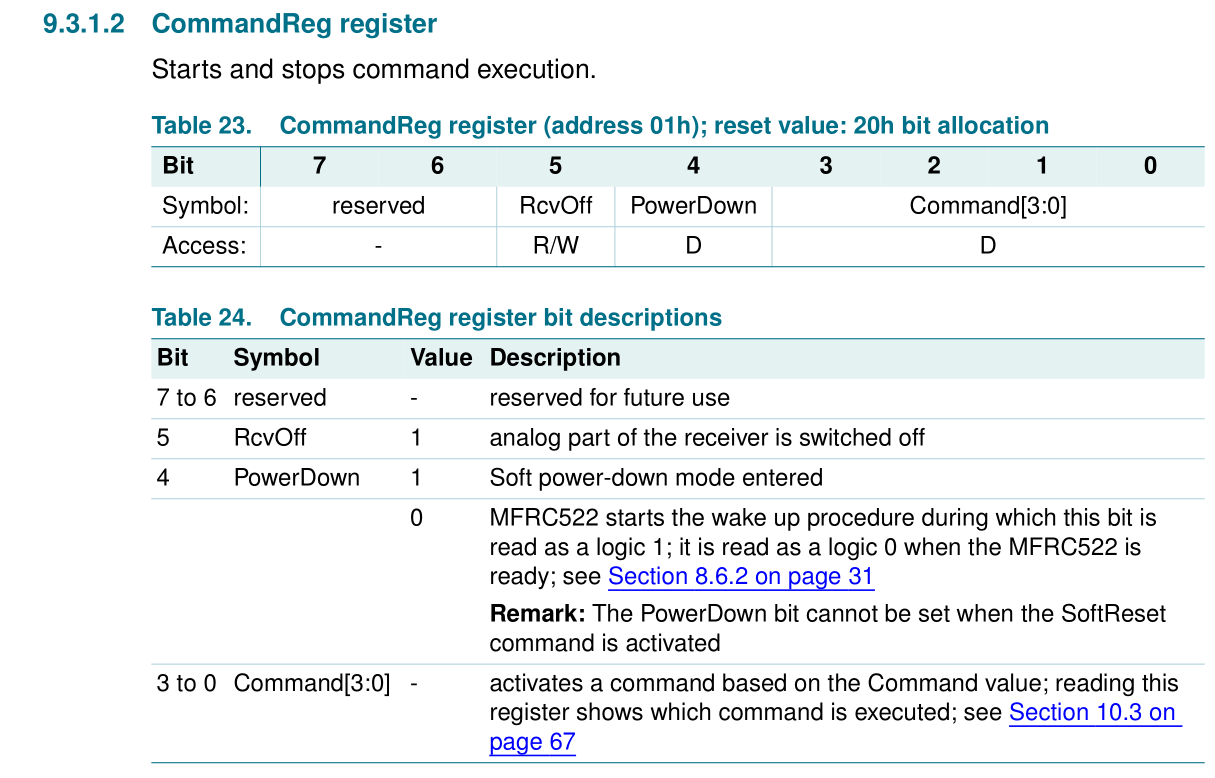Click "analog part of the receiver is switched off"
The width and height of the screenshot is (1215, 778).
click(706, 438)
